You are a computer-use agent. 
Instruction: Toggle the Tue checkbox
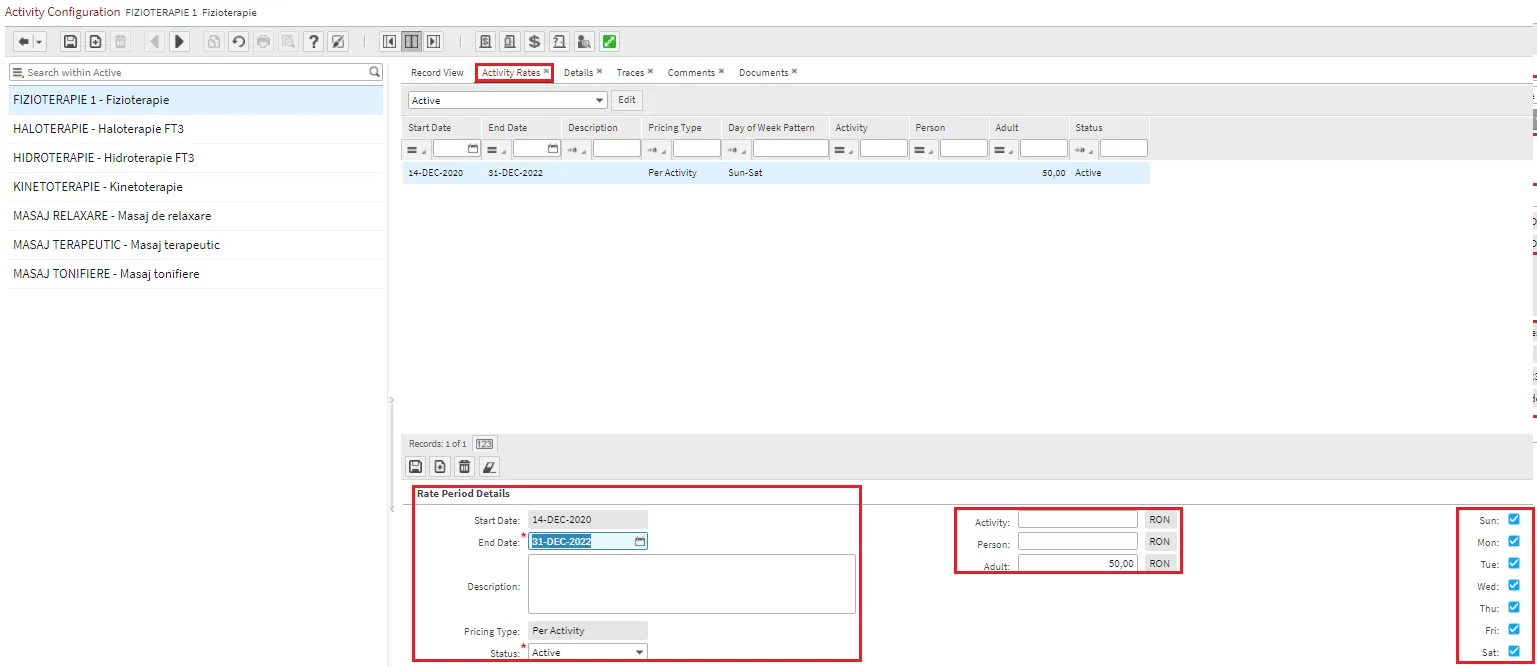(x=1514, y=563)
